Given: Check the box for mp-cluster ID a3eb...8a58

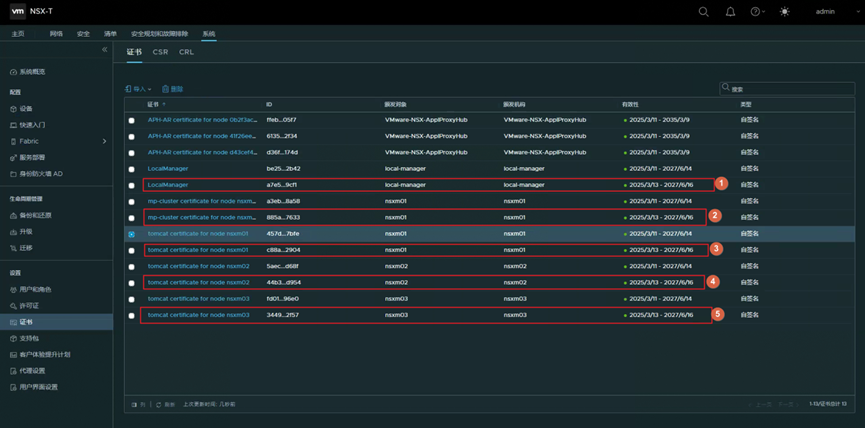Looking at the screenshot, I should click(131, 202).
